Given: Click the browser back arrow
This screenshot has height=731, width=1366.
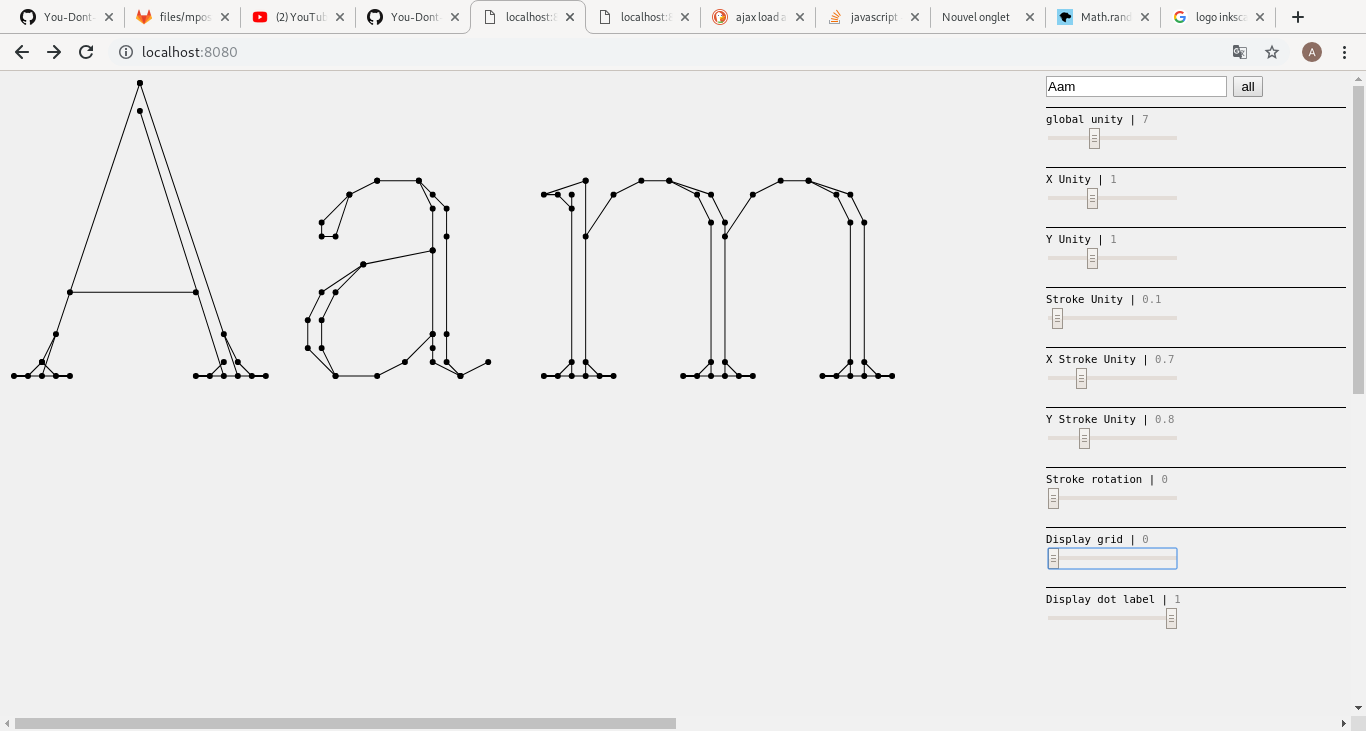Looking at the screenshot, I should pyautogui.click(x=22, y=52).
